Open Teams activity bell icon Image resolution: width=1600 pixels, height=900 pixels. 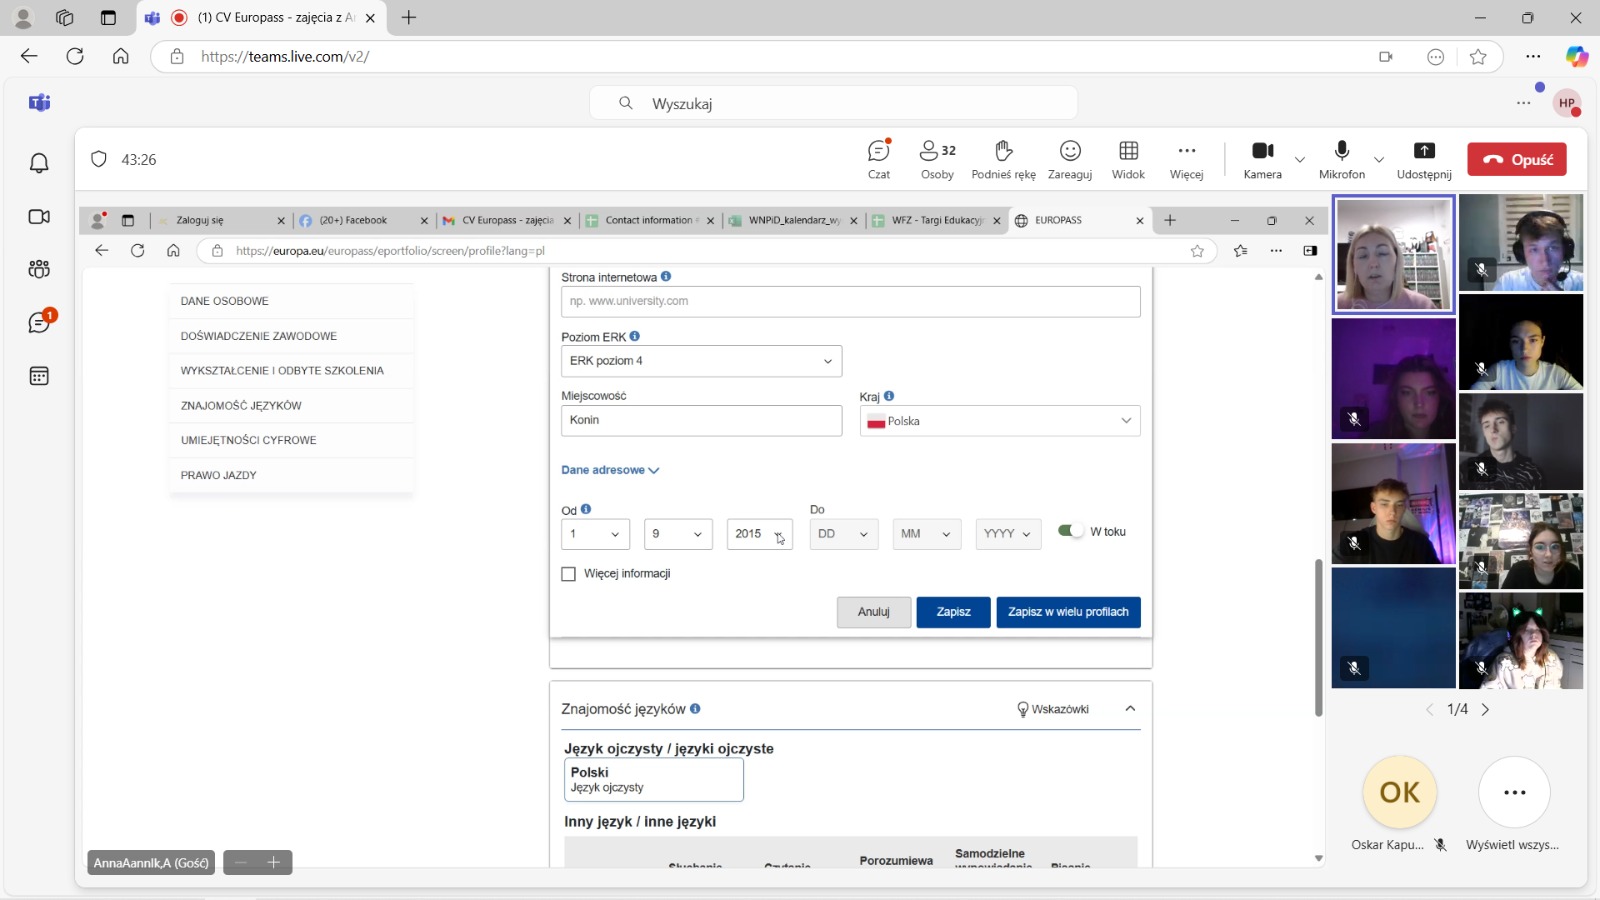[x=39, y=163]
